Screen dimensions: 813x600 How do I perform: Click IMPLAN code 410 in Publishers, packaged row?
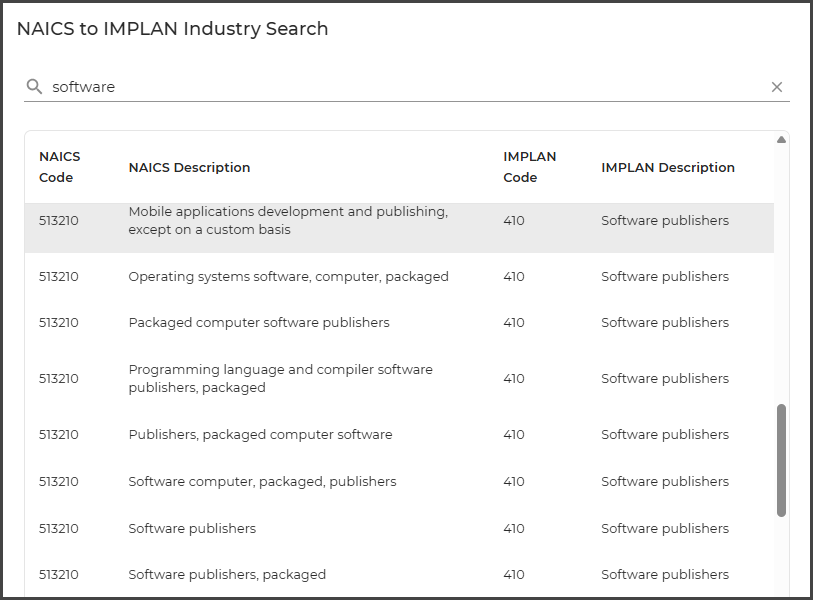tap(514, 435)
